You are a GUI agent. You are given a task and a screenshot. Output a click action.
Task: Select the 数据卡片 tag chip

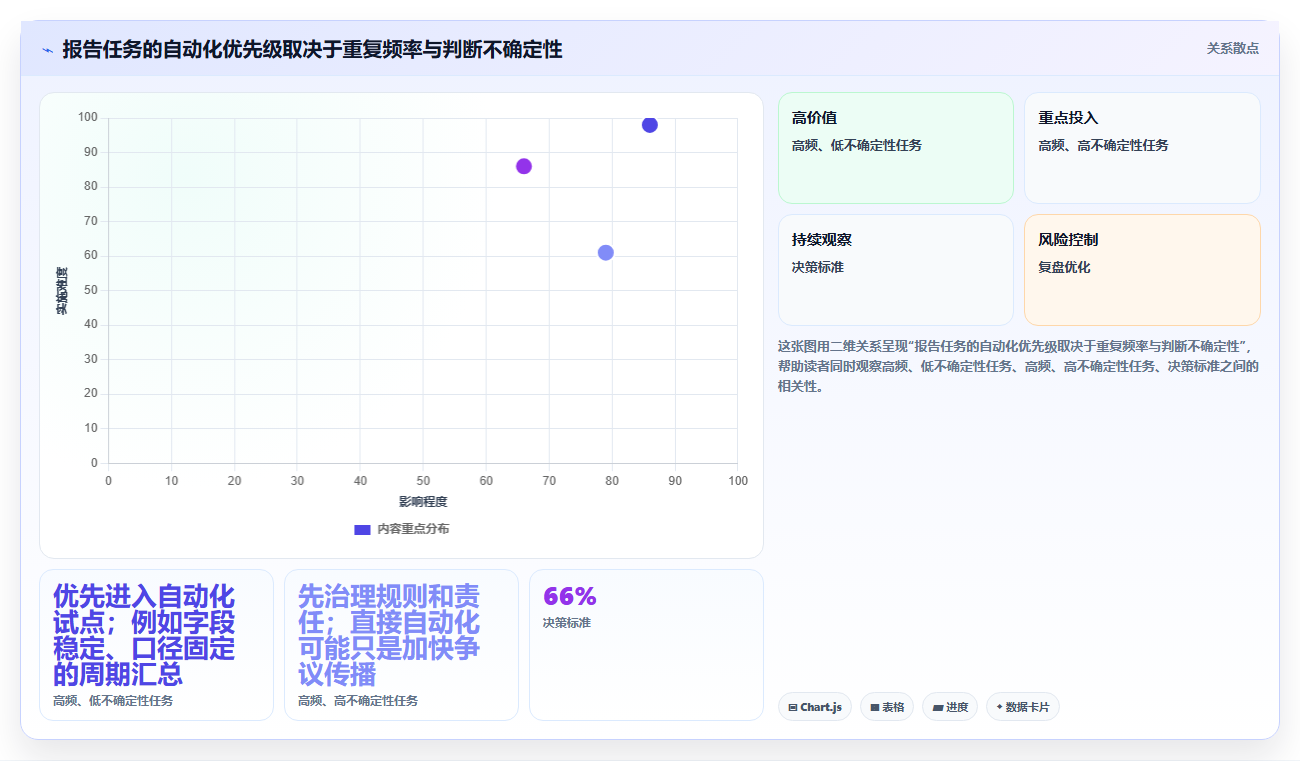[1023, 707]
